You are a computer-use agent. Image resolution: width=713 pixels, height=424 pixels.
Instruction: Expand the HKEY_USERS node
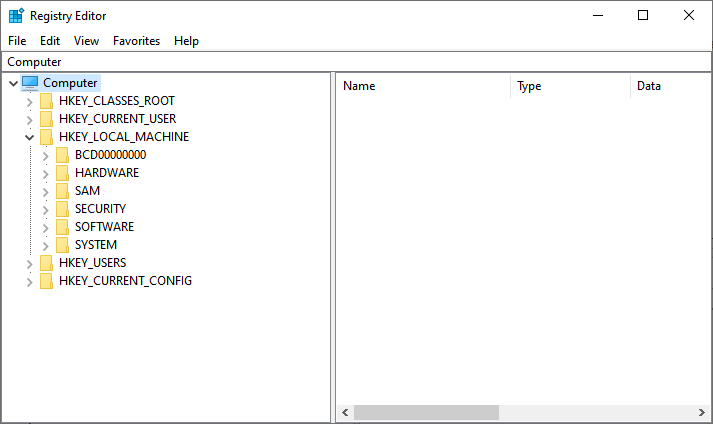pyautogui.click(x=30, y=263)
